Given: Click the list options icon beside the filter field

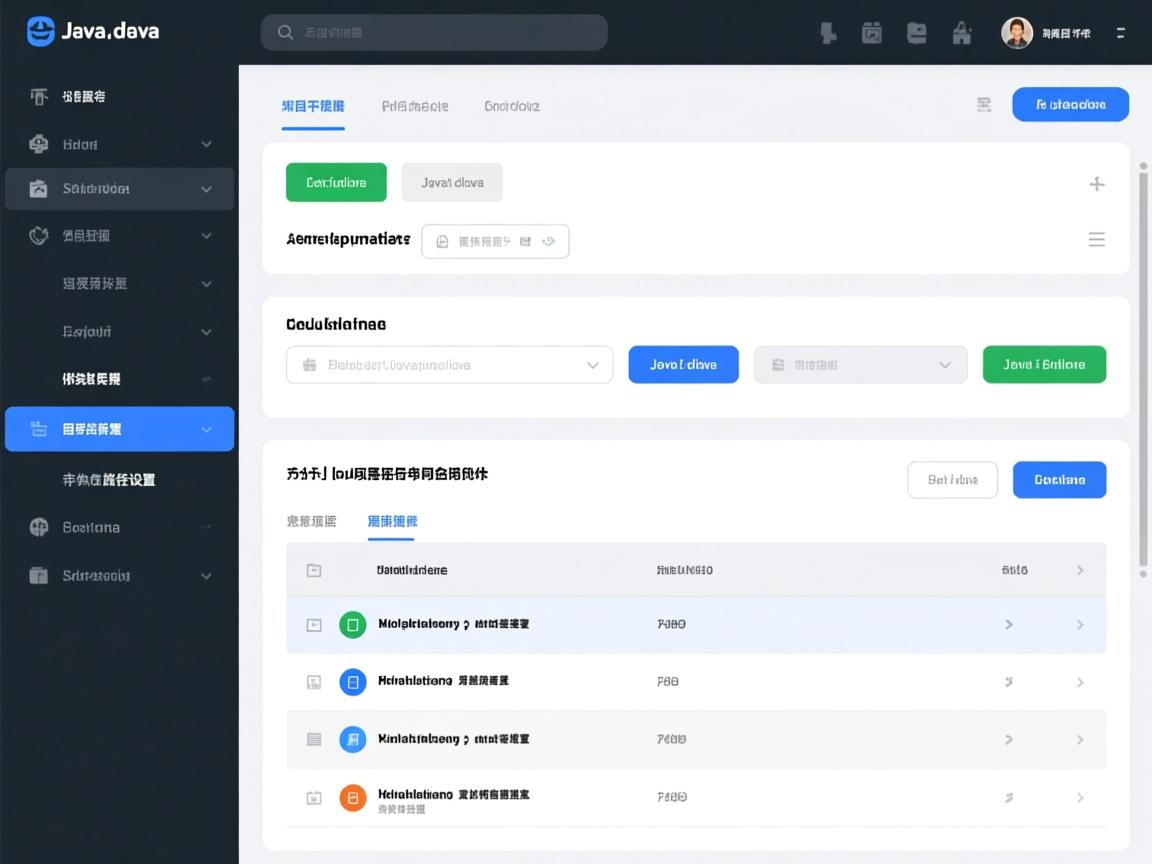Looking at the screenshot, I should pyautogui.click(x=1097, y=239).
